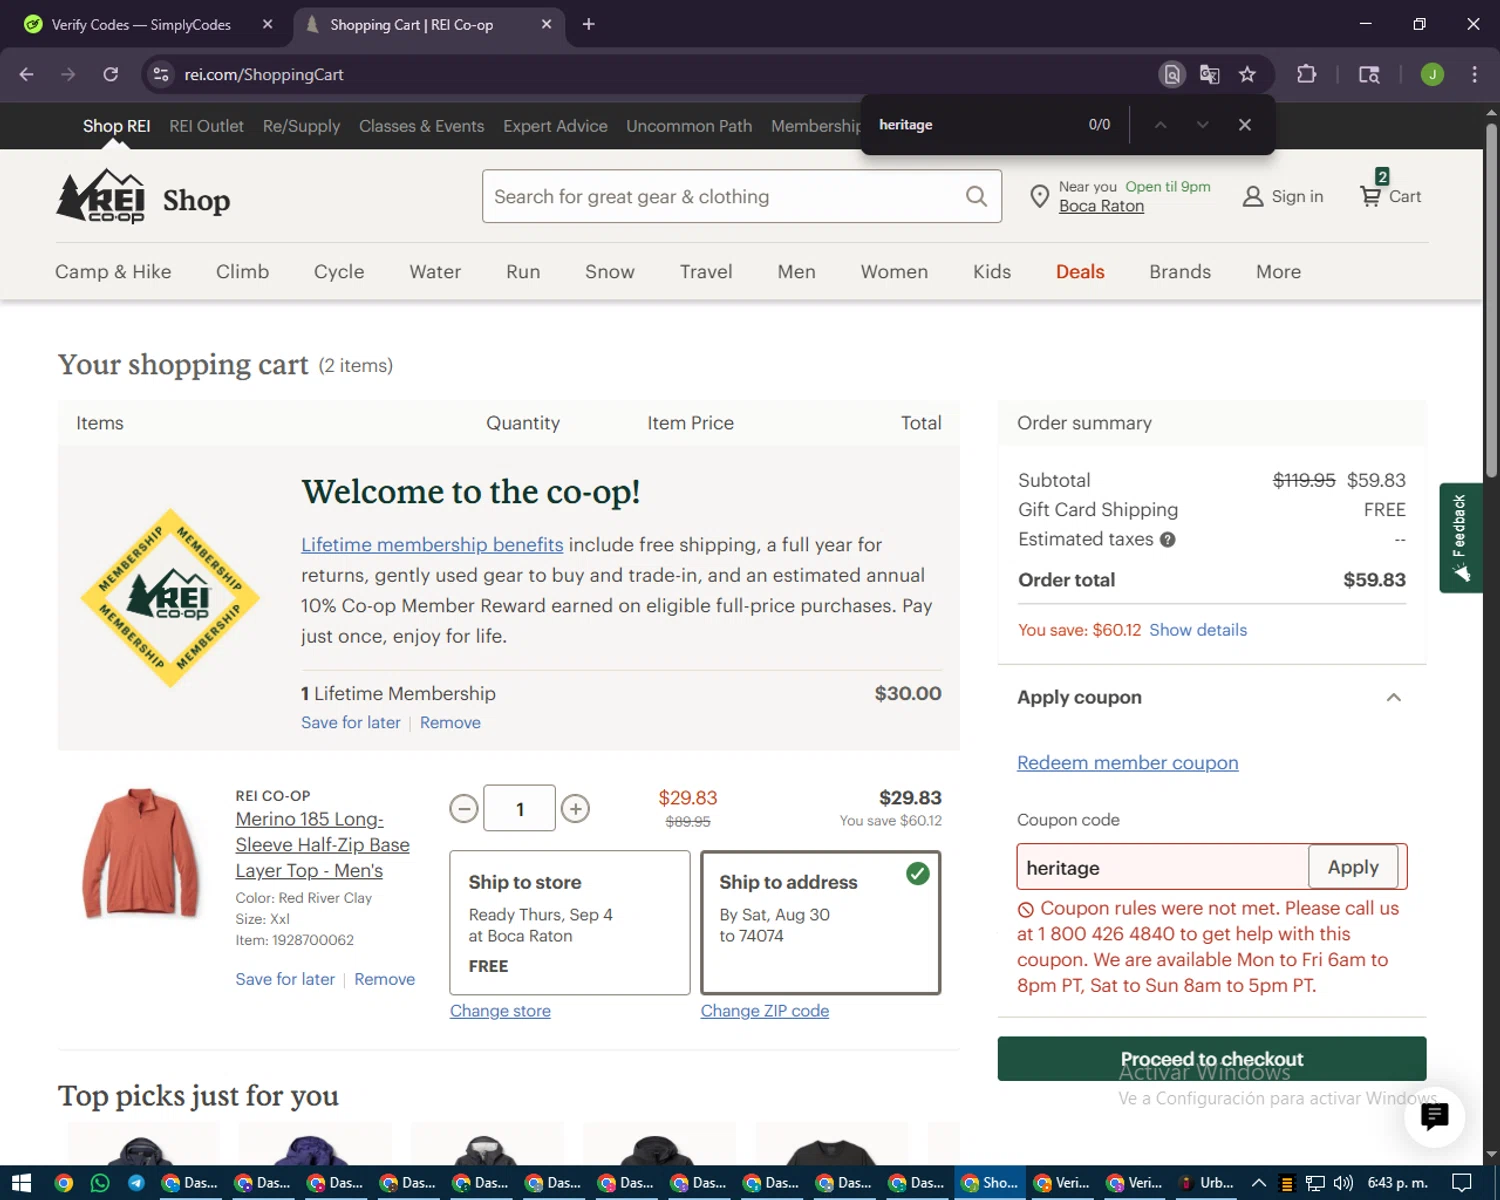
Task: Open WhatsApp from taskbar
Action: pyautogui.click(x=100, y=1183)
